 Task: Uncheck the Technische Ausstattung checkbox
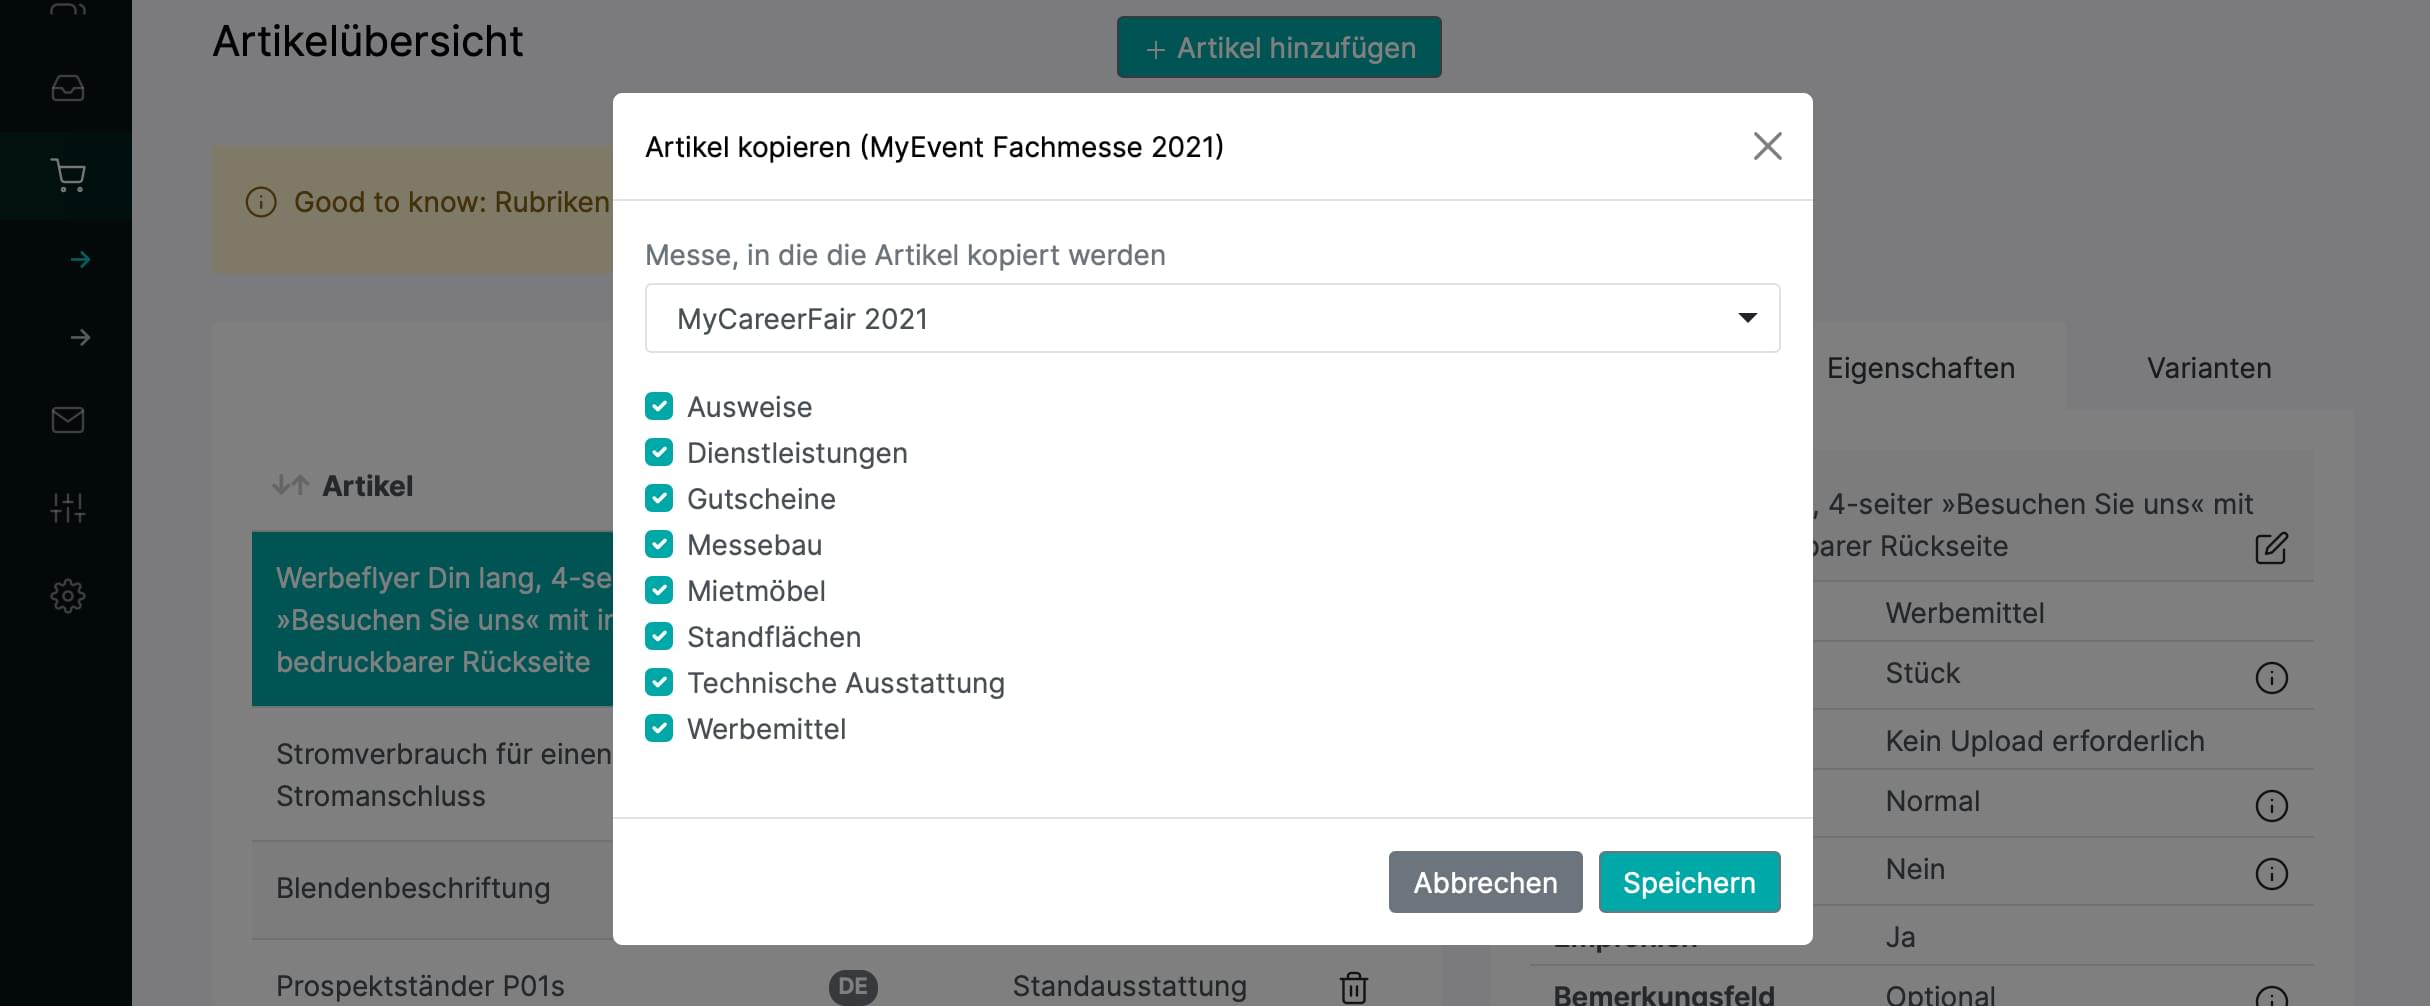coord(659,682)
